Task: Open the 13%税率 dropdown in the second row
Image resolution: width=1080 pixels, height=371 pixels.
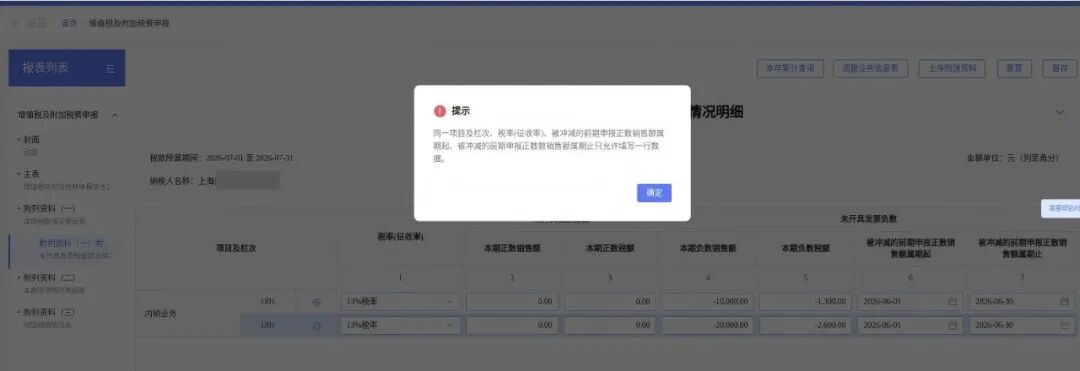Action: tap(400, 326)
